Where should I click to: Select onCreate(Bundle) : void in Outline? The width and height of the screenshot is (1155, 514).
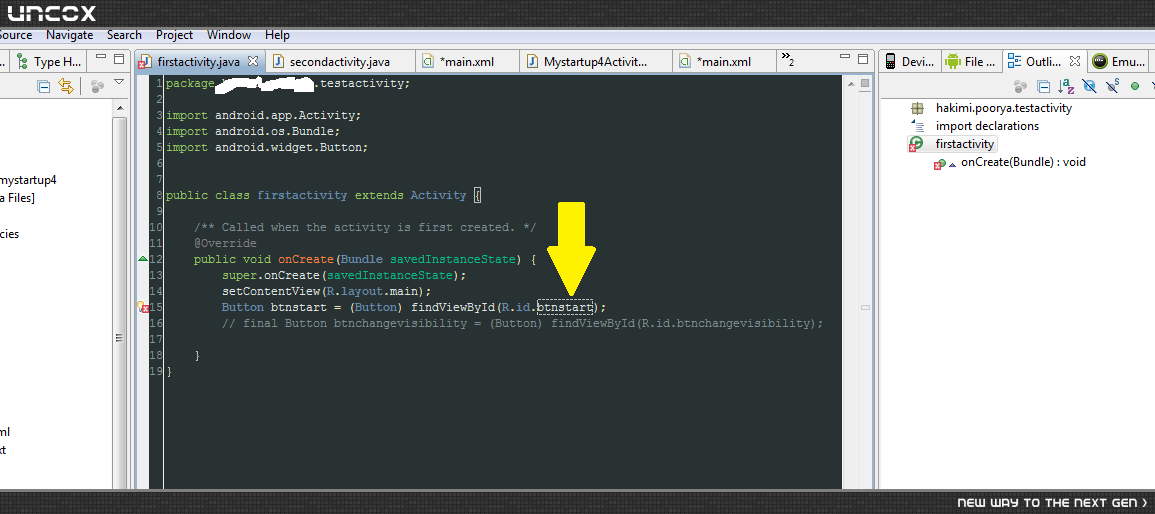point(1023,162)
